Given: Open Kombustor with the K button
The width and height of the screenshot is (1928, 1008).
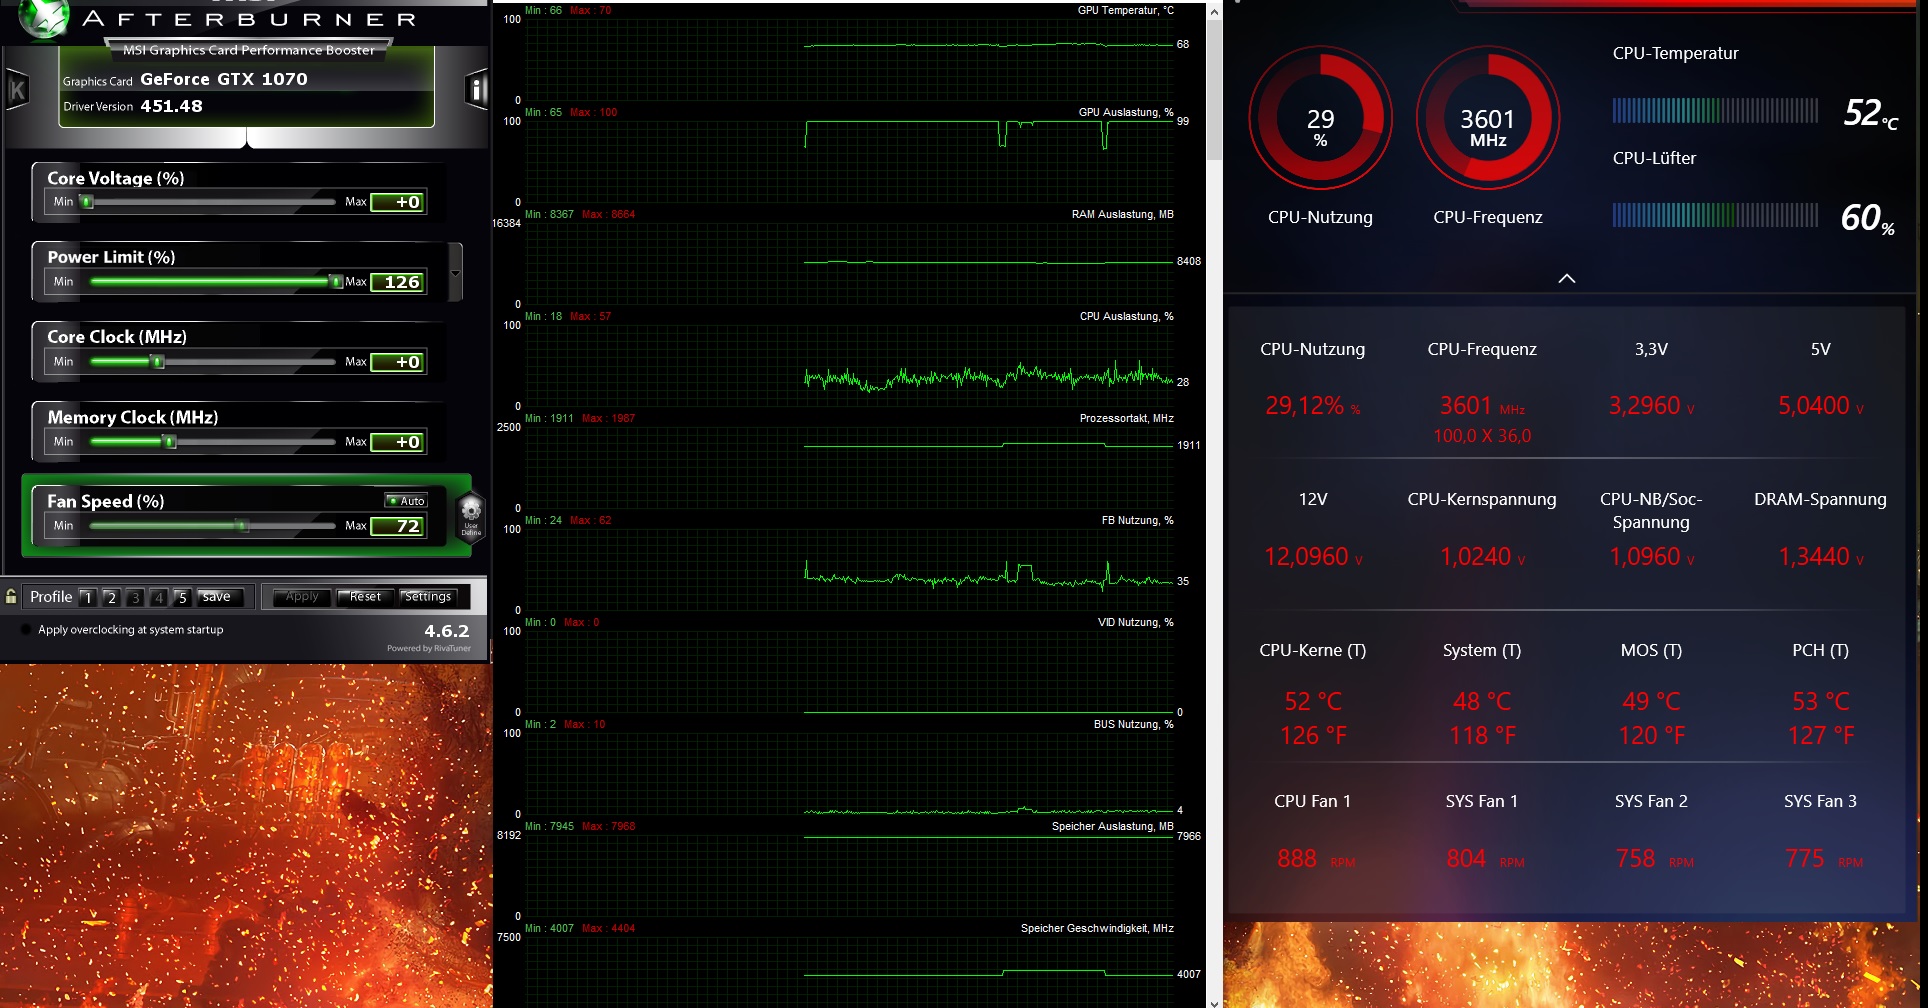Looking at the screenshot, I should [x=17, y=91].
